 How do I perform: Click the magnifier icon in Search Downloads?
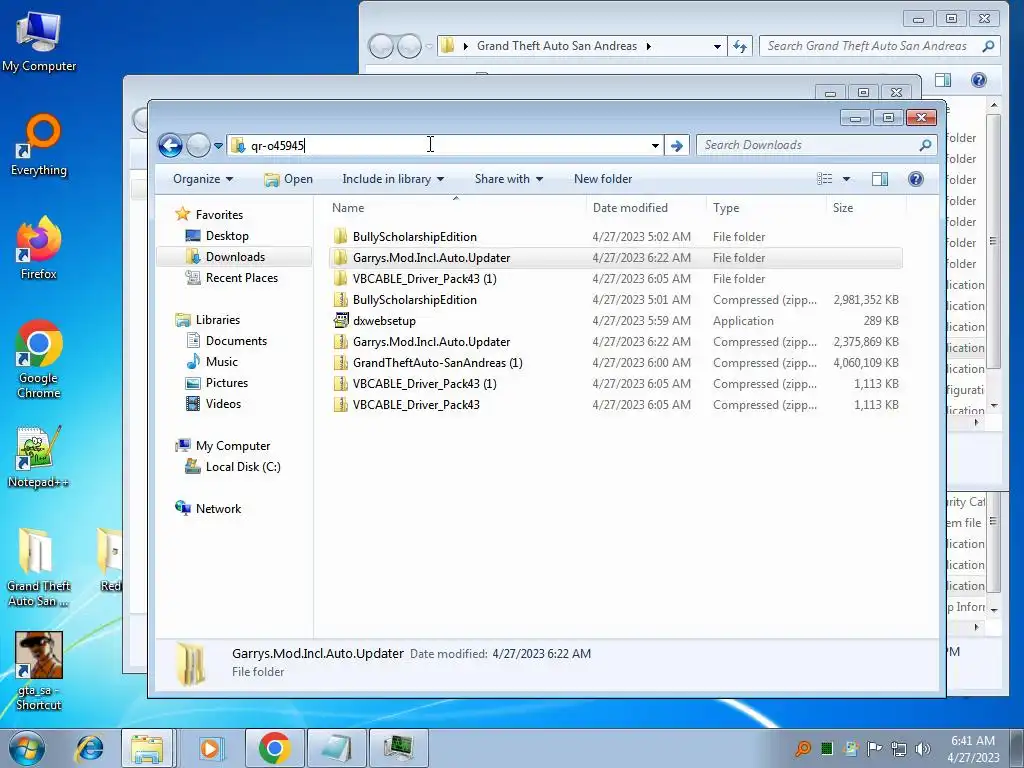925,145
